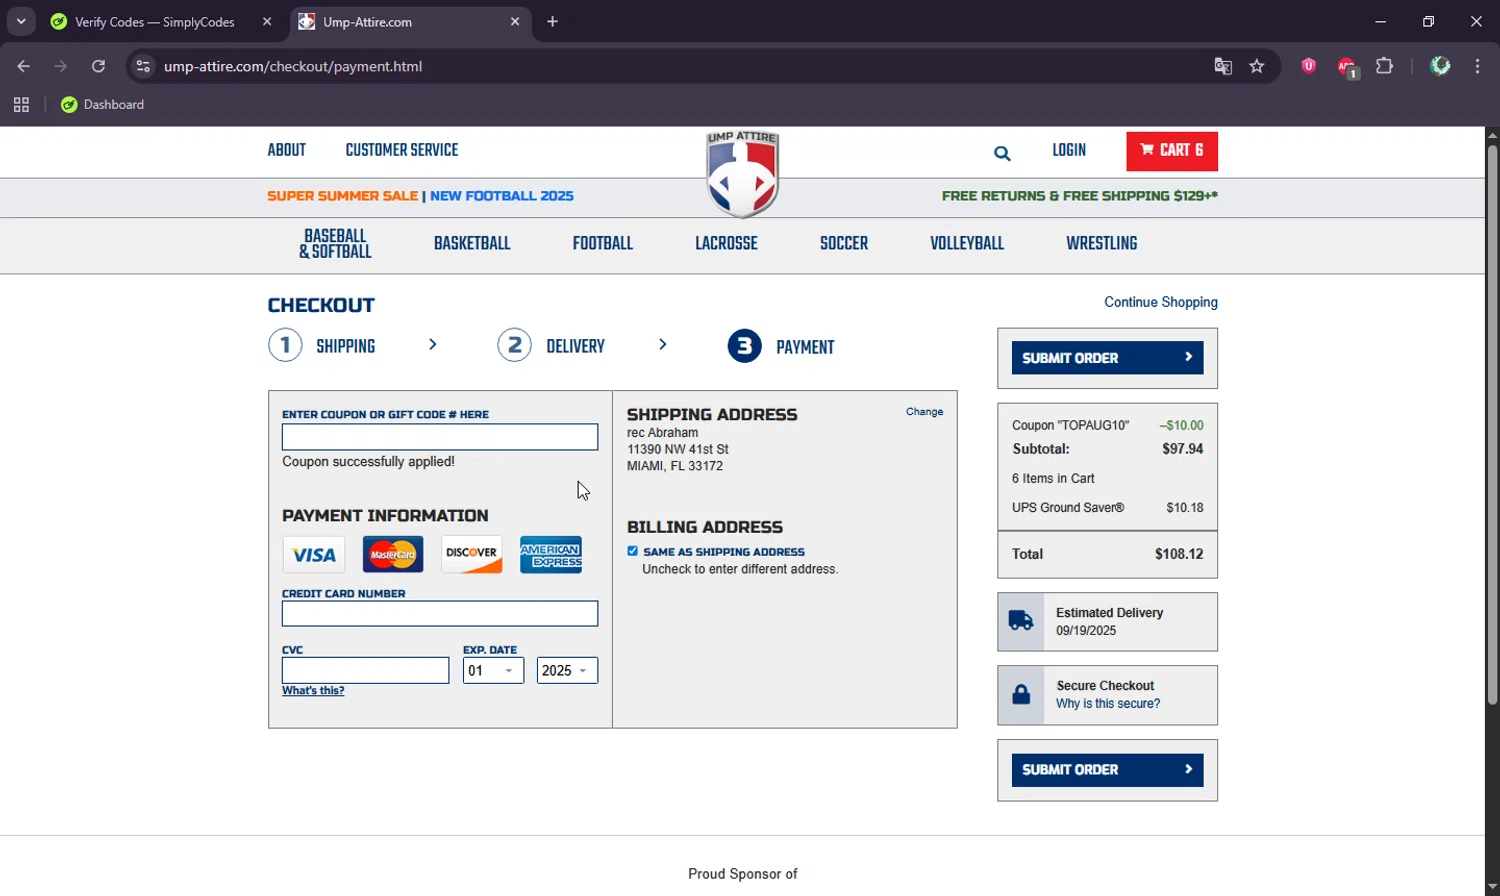This screenshot has width=1500, height=896.
Task: Reload the checkout page
Action: pyautogui.click(x=98, y=66)
